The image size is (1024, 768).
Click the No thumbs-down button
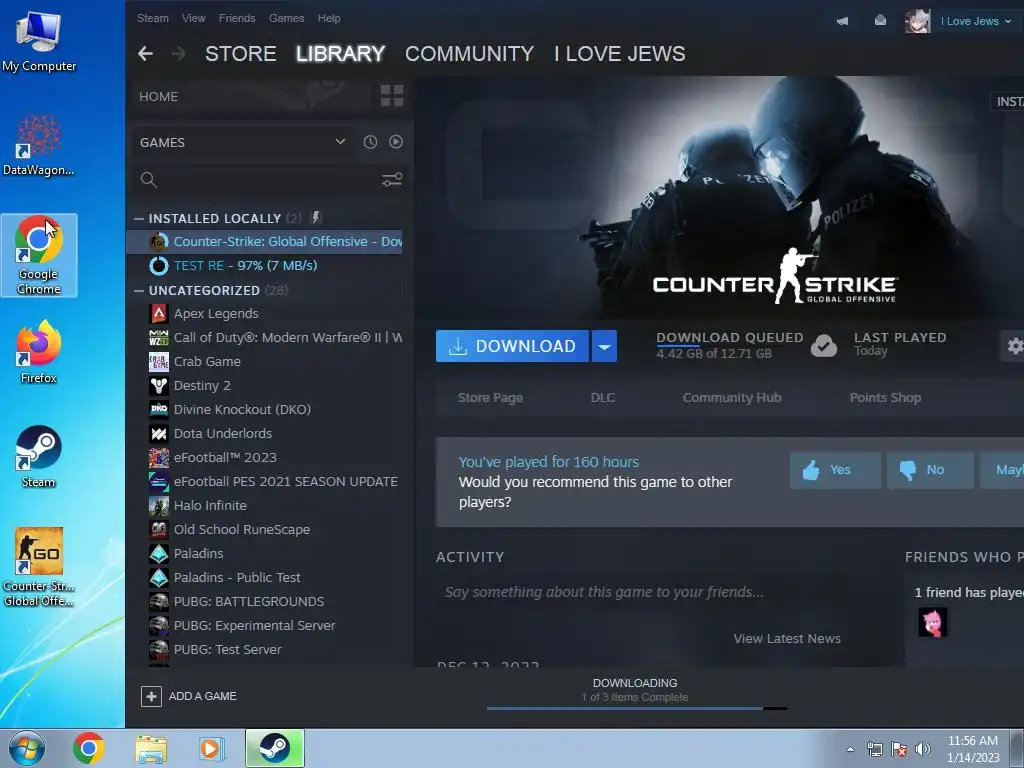pos(931,470)
